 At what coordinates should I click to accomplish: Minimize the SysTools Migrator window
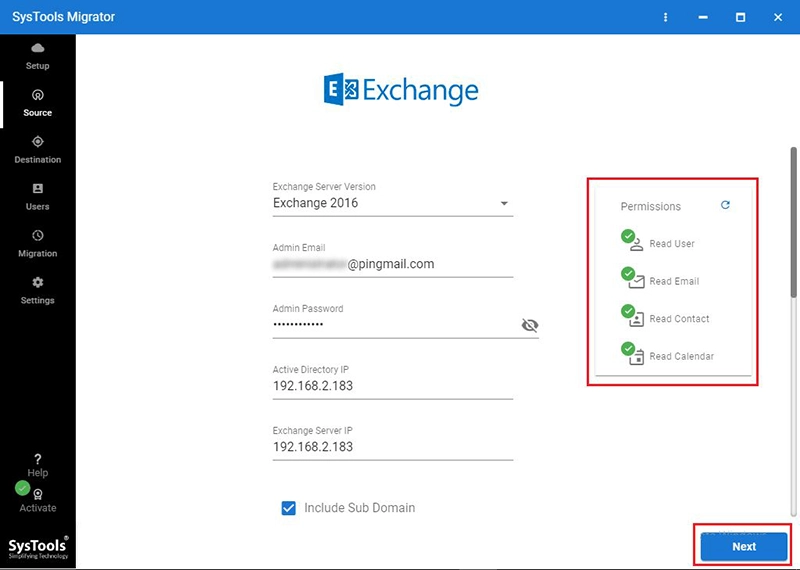coord(703,17)
